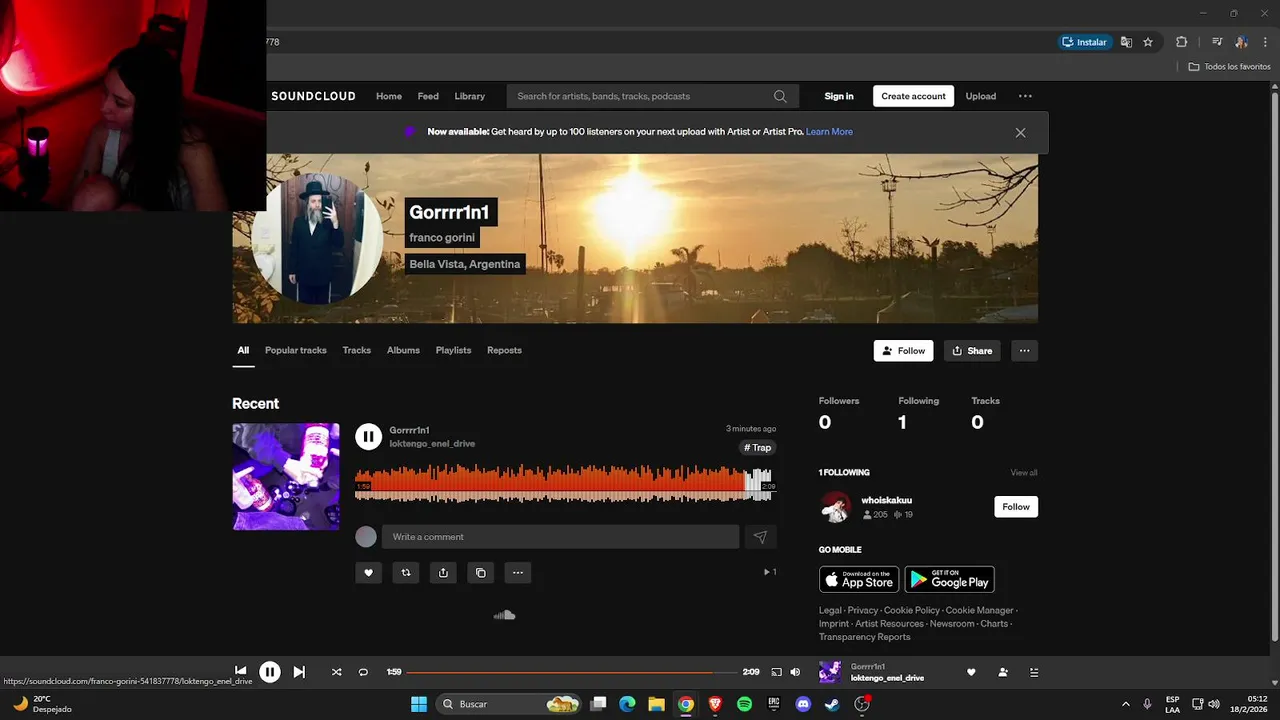Viewport: 1280px width, 720px height.
Task: Copy the track link icon
Action: click(480, 573)
